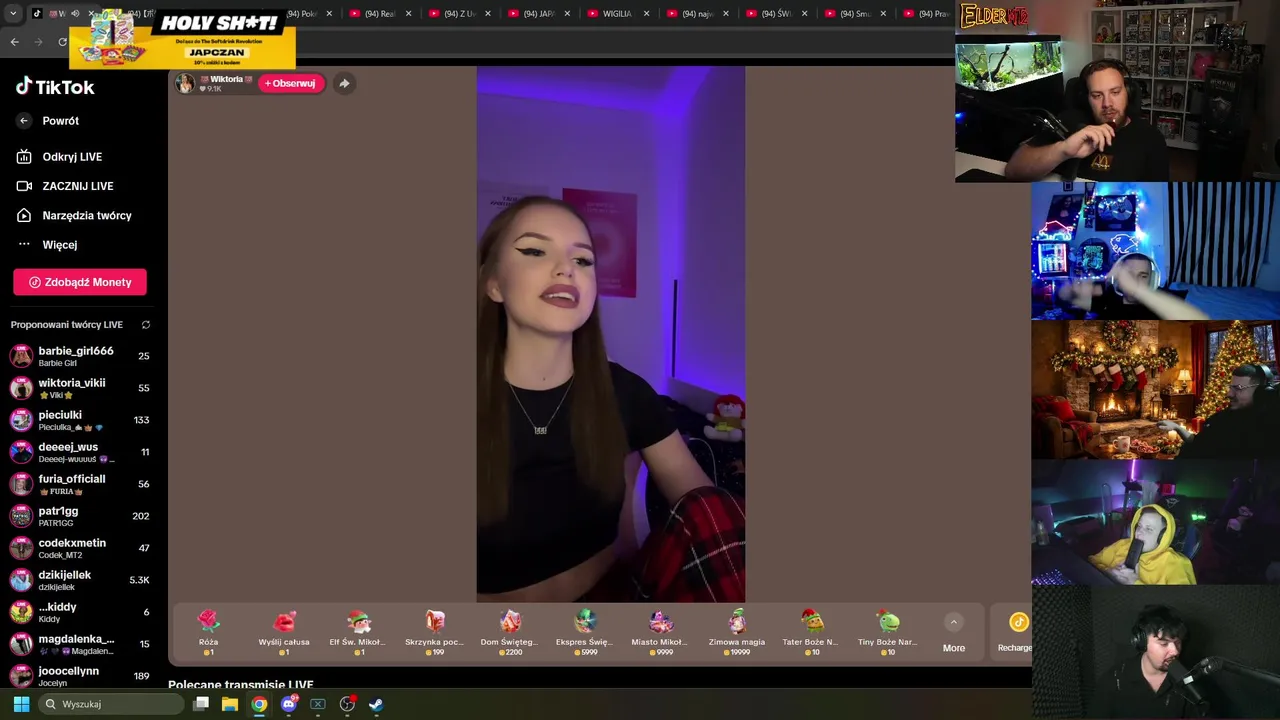Send the Dom Świąteczny gift costing 2200

[x=509, y=632]
